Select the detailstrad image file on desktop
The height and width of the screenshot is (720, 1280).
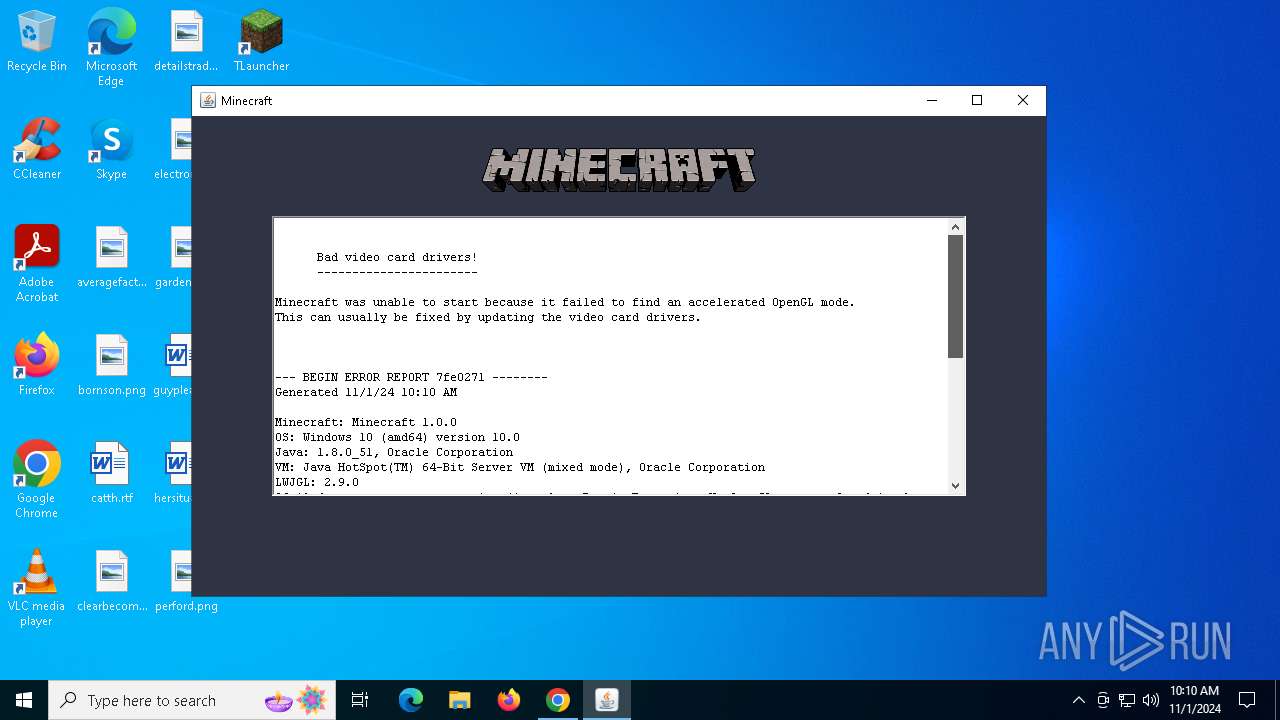pyautogui.click(x=186, y=41)
